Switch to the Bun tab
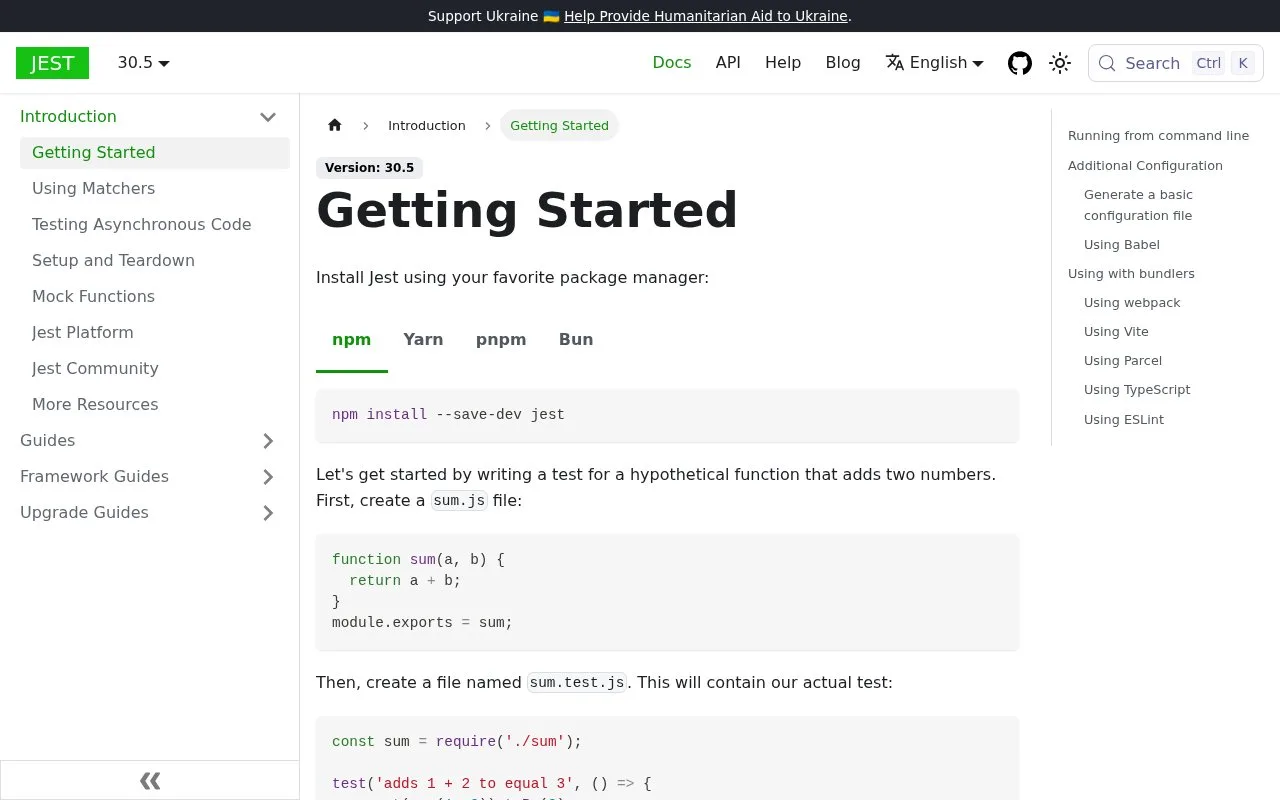 pyautogui.click(x=576, y=340)
